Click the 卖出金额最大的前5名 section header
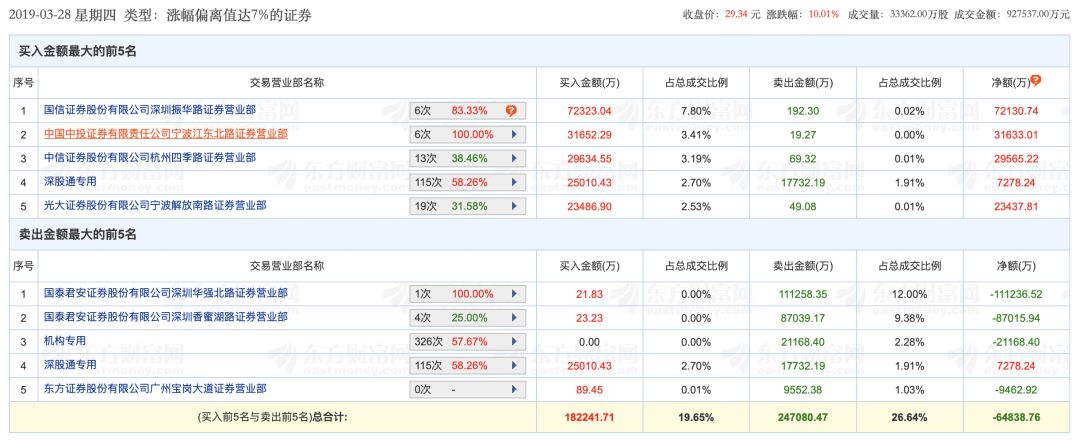 (77, 235)
